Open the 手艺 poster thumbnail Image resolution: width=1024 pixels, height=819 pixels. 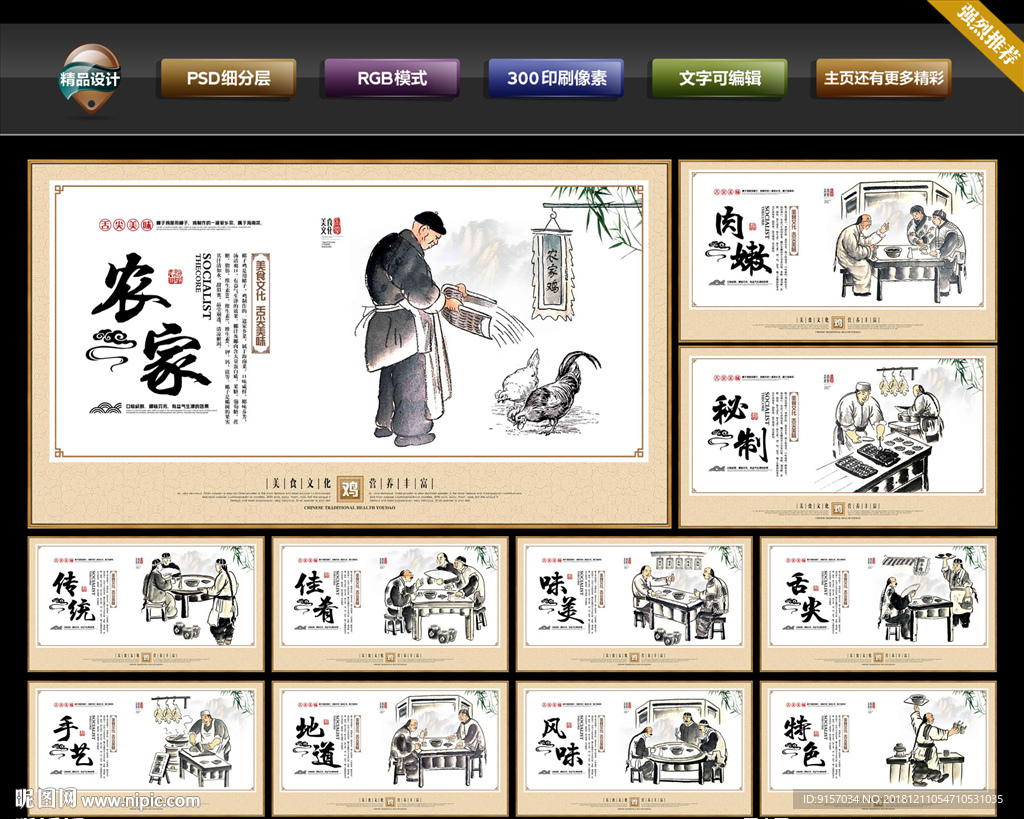pyautogui.click(x=146, y=748)
